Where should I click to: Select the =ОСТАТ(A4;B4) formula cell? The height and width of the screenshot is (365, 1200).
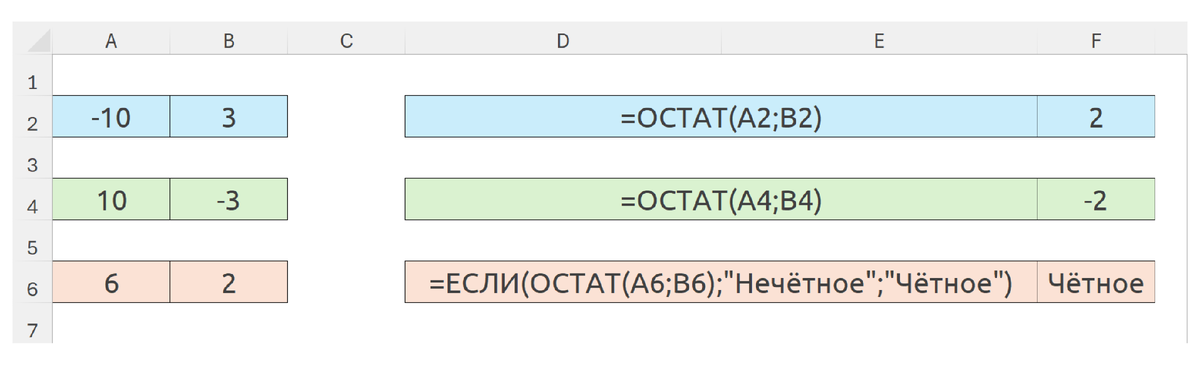click(x=721, y=200)
